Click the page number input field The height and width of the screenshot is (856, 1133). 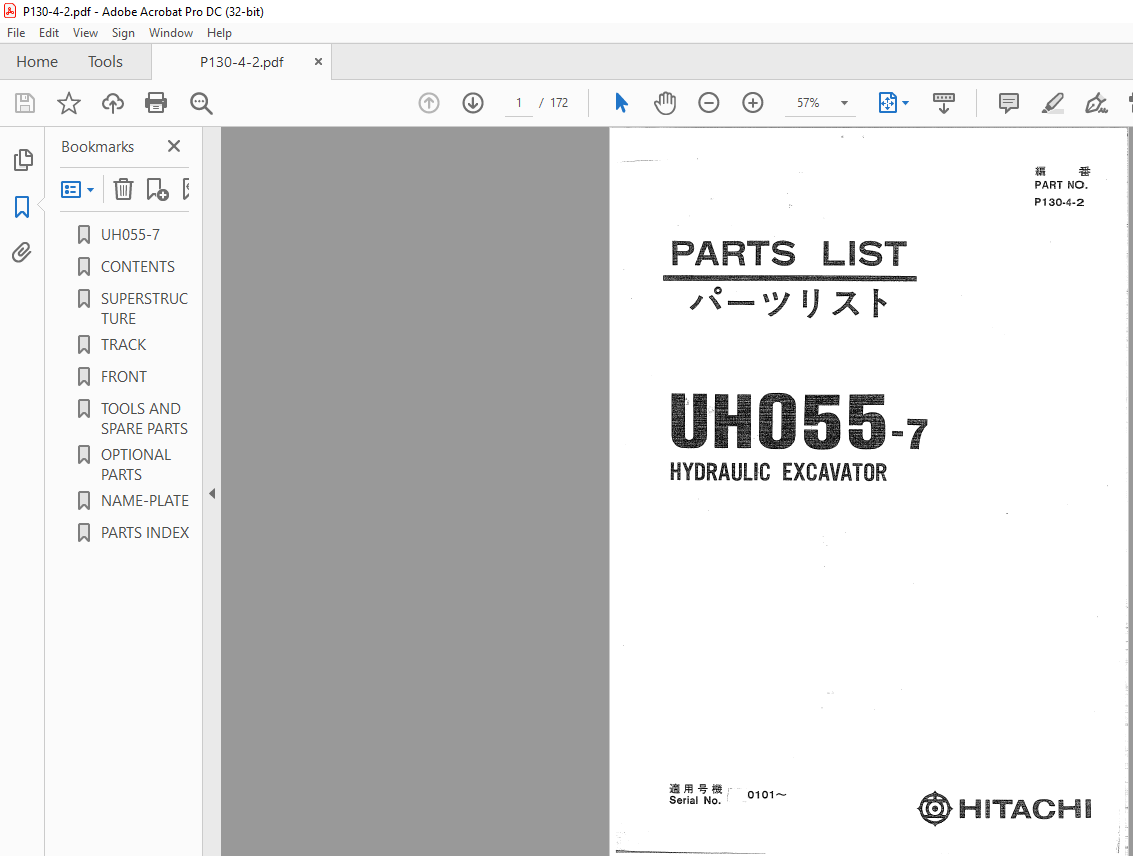519,103
